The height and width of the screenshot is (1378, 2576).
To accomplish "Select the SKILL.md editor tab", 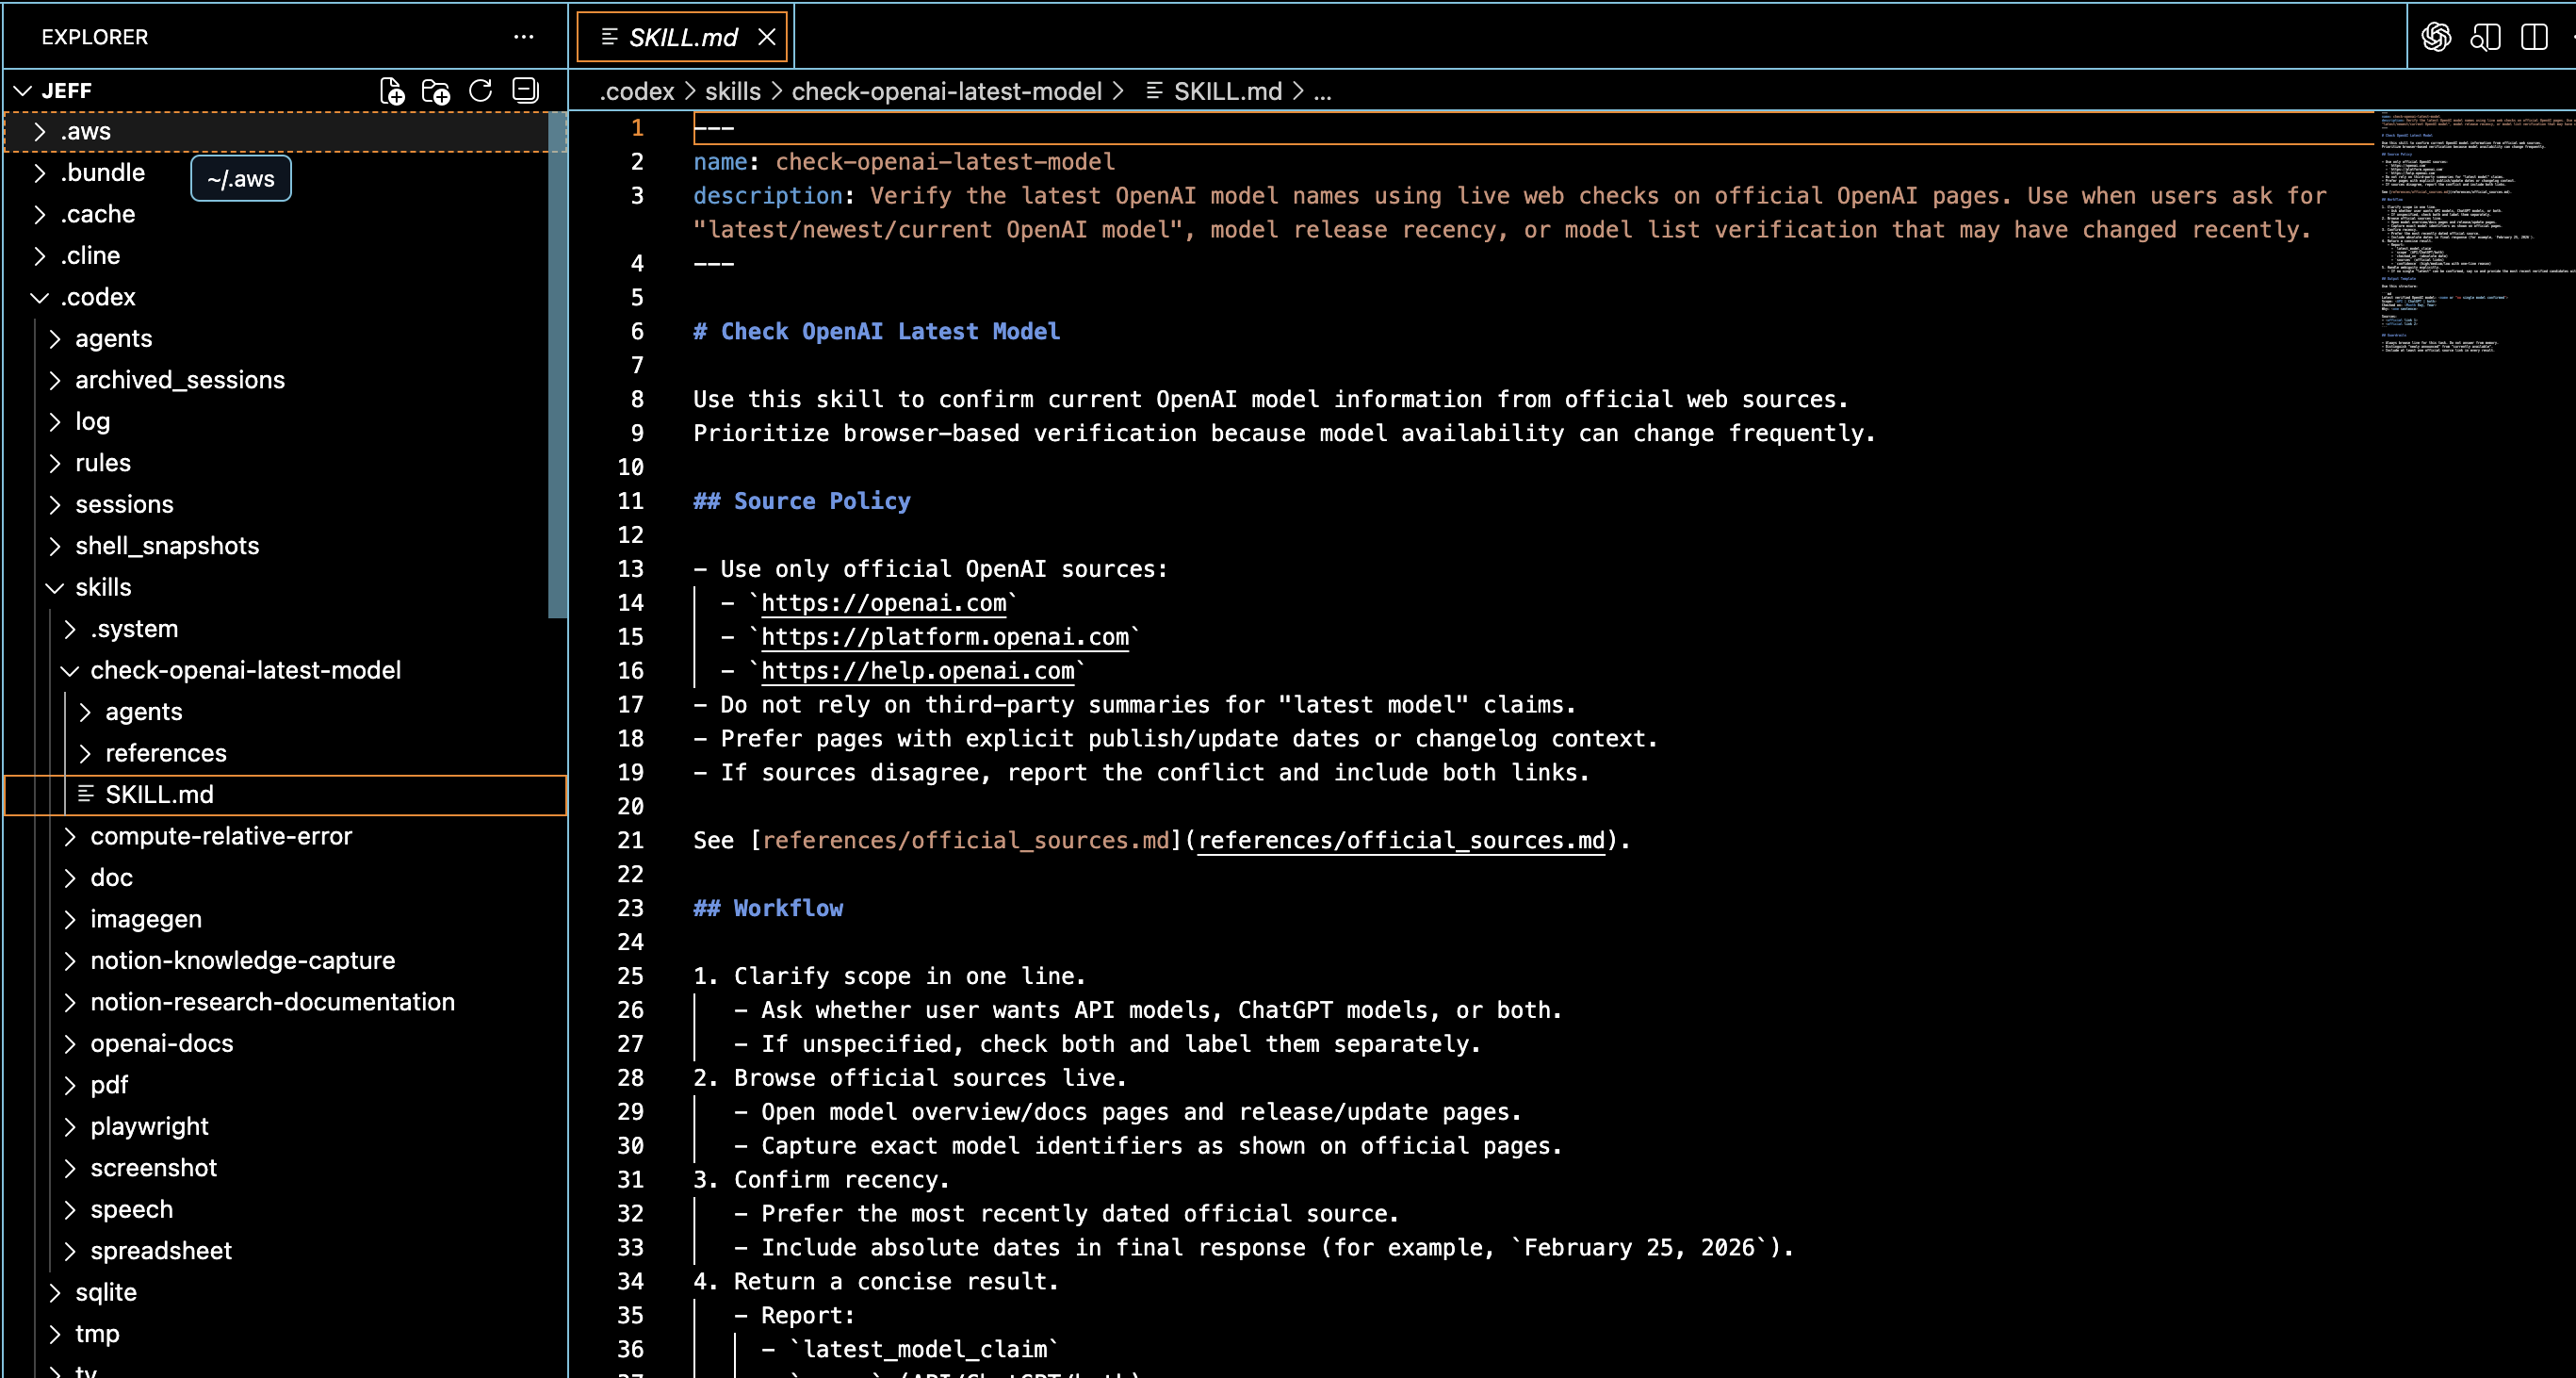I will point(683,37).
